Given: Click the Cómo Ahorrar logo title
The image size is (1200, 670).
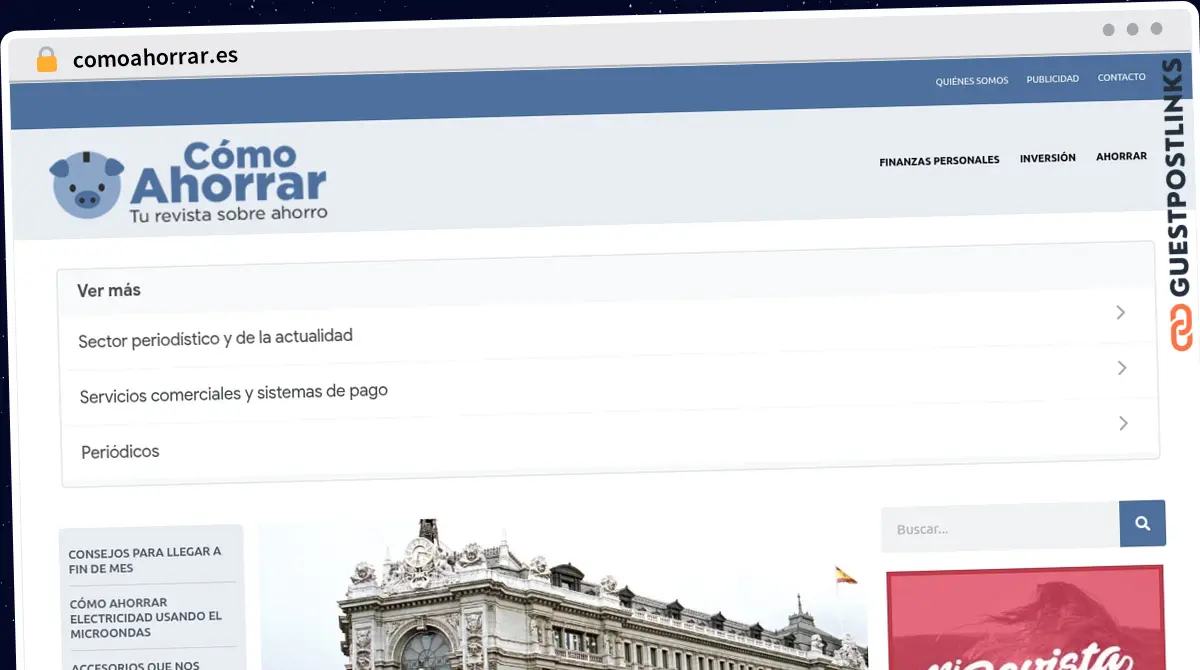Looking at the screenshot, I should (x=228, y=173).
